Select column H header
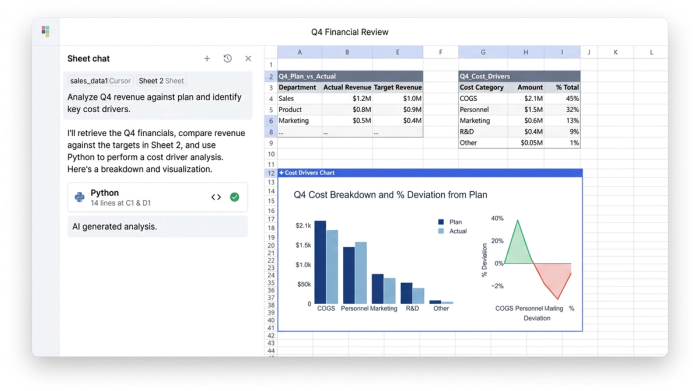 [x=526, y=52]
